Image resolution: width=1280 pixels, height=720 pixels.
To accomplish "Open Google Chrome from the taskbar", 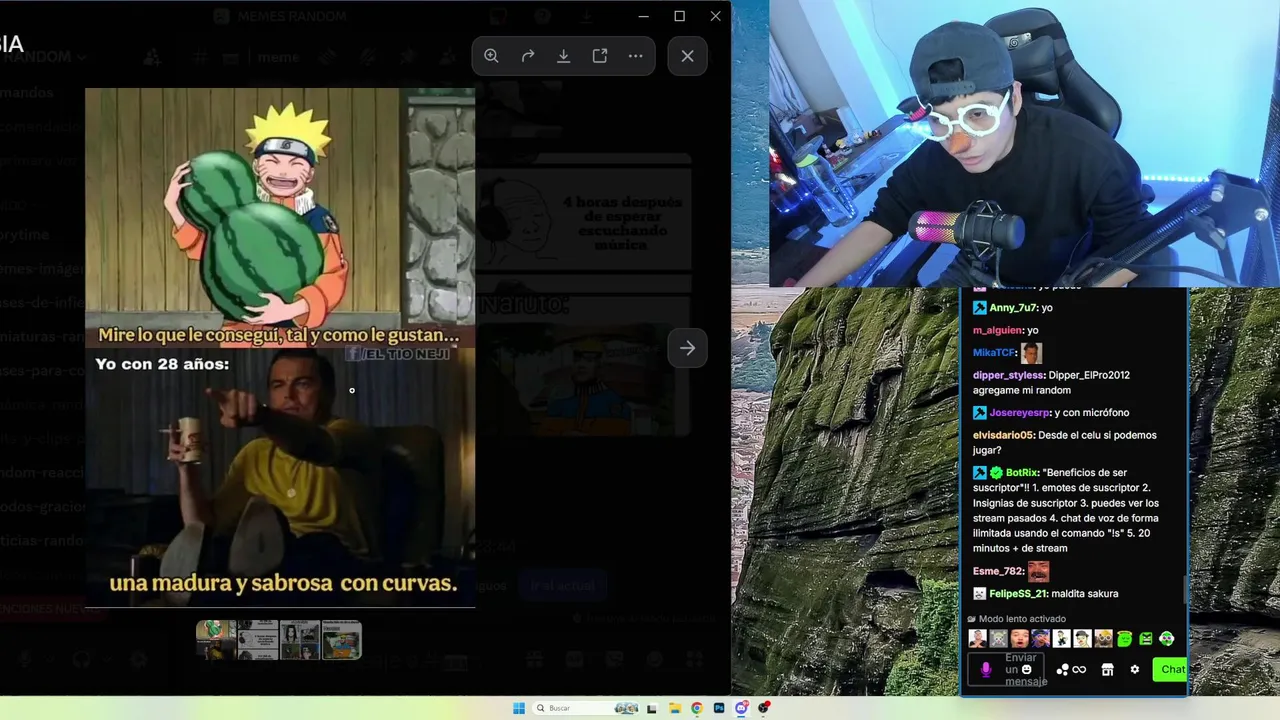I will pos(697,708).
